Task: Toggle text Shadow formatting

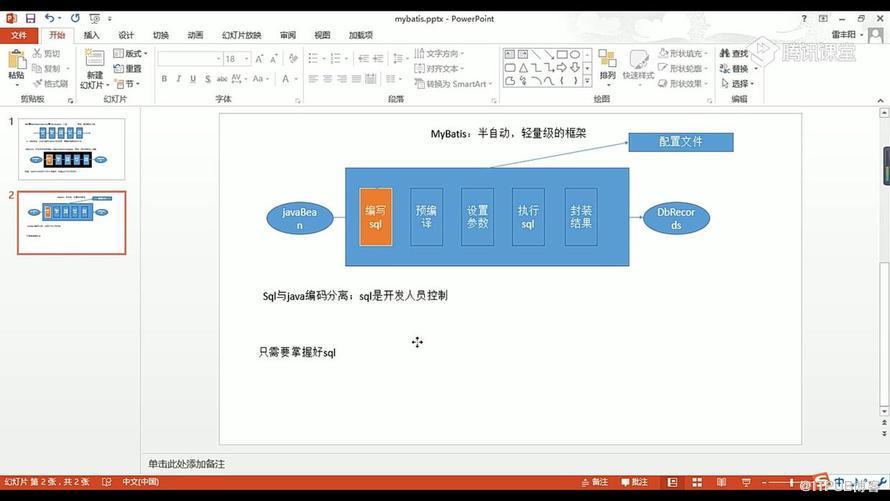Action: pos(208,79)
